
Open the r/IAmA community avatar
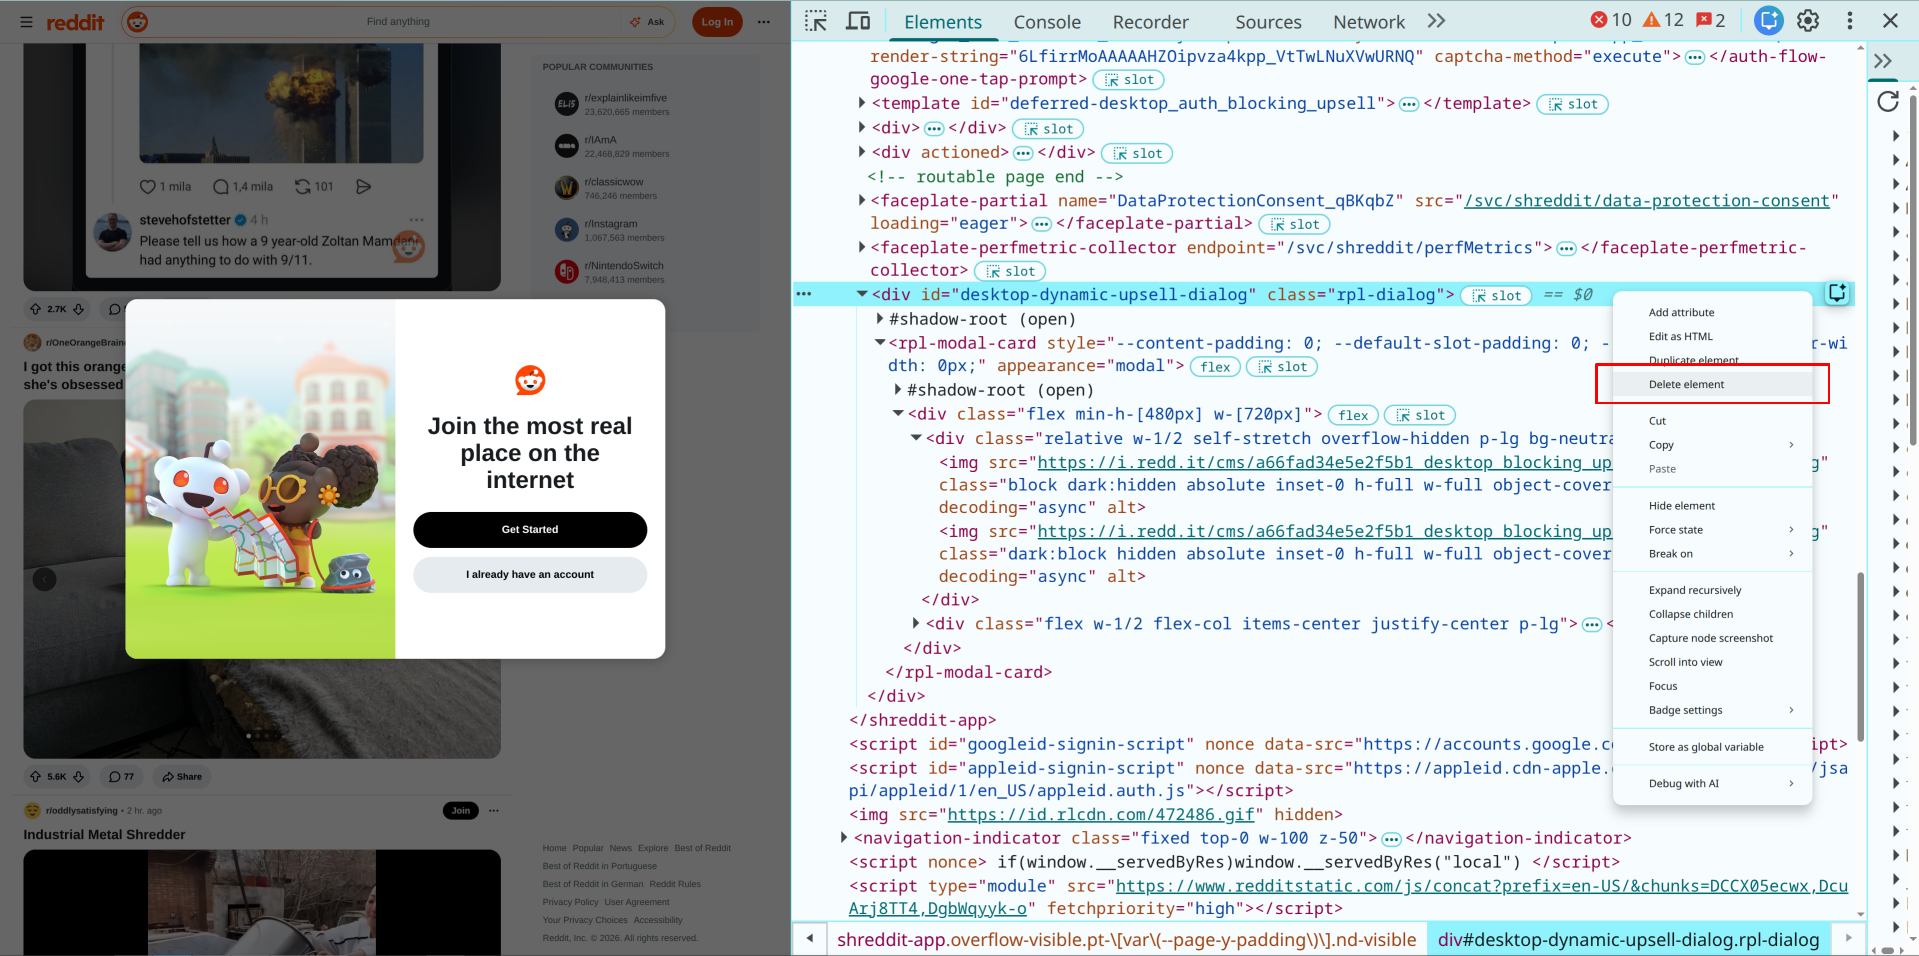click(567, 146)
